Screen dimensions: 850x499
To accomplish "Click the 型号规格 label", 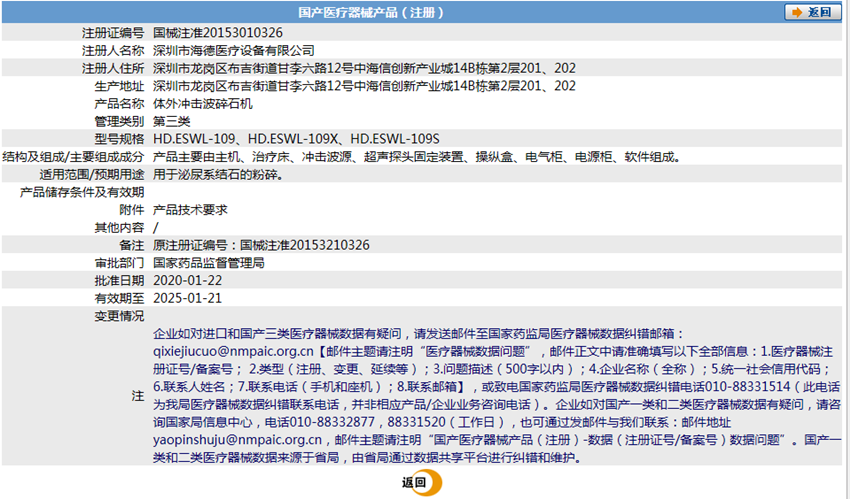I will point(119,139).
